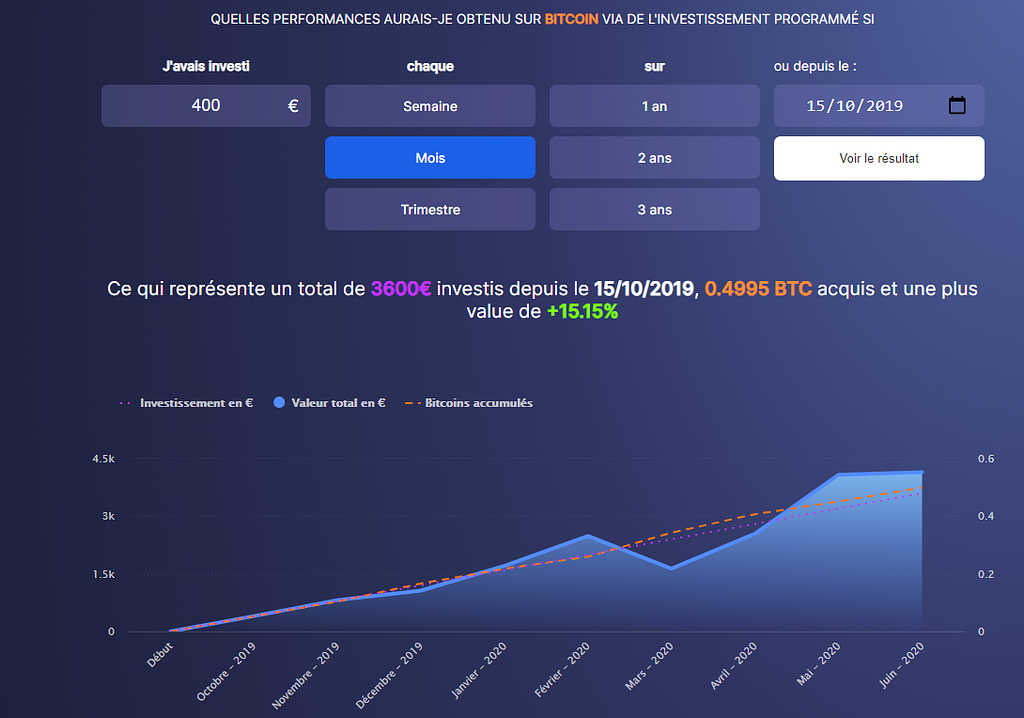Select Mois frequency option
Image resolution: width=1024 pixels, height=718 pixels.
click(x=430, y=157)
